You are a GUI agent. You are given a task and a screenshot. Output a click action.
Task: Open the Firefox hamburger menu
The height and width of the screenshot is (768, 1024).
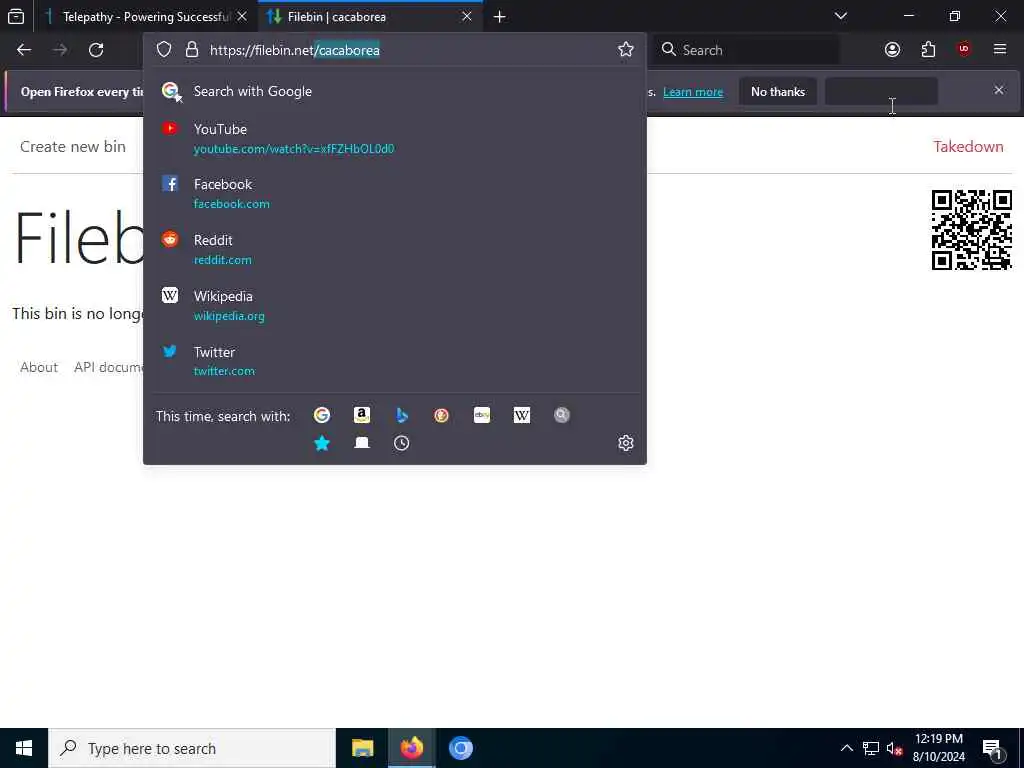tap(1000, 50)
